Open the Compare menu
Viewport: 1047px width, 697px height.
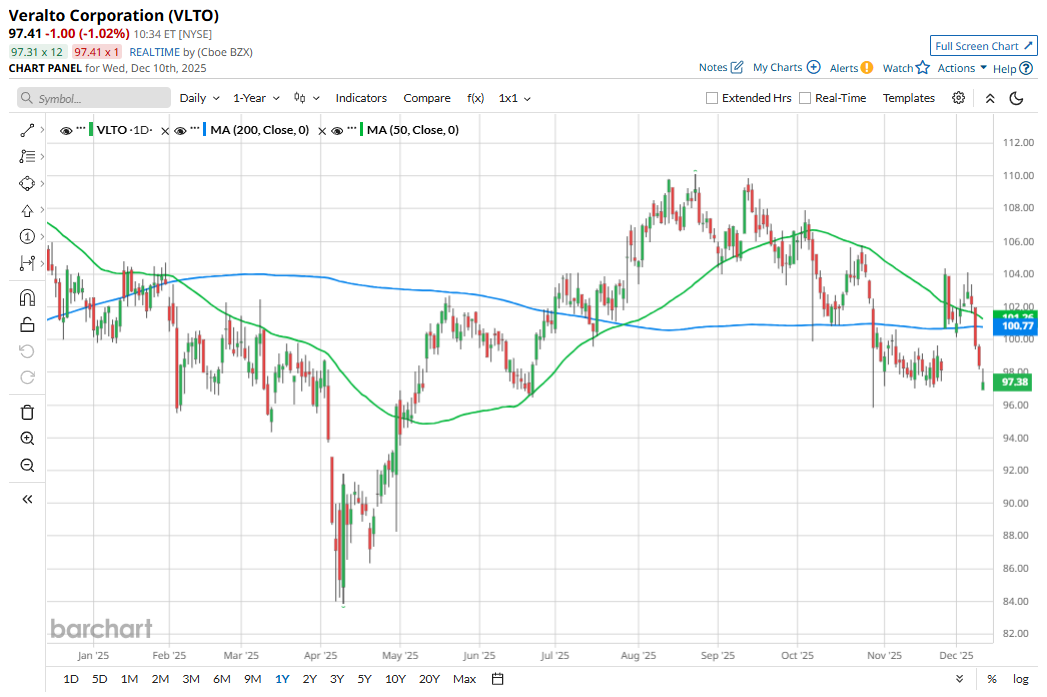427,98
